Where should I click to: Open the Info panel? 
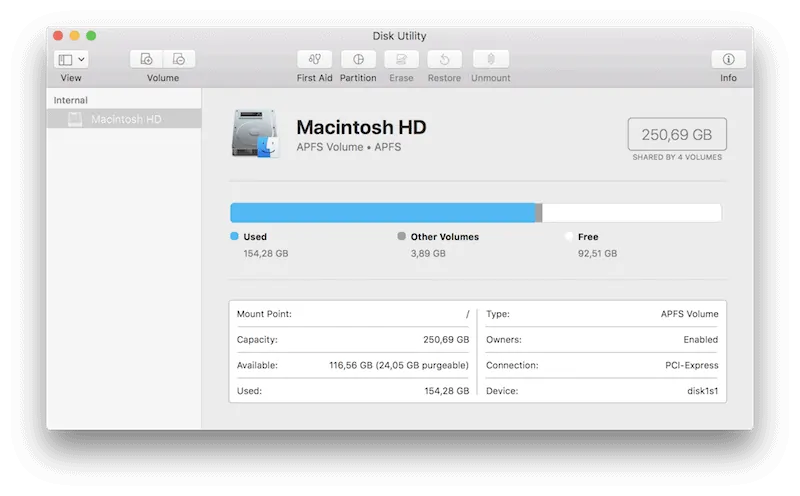(729, 60)
